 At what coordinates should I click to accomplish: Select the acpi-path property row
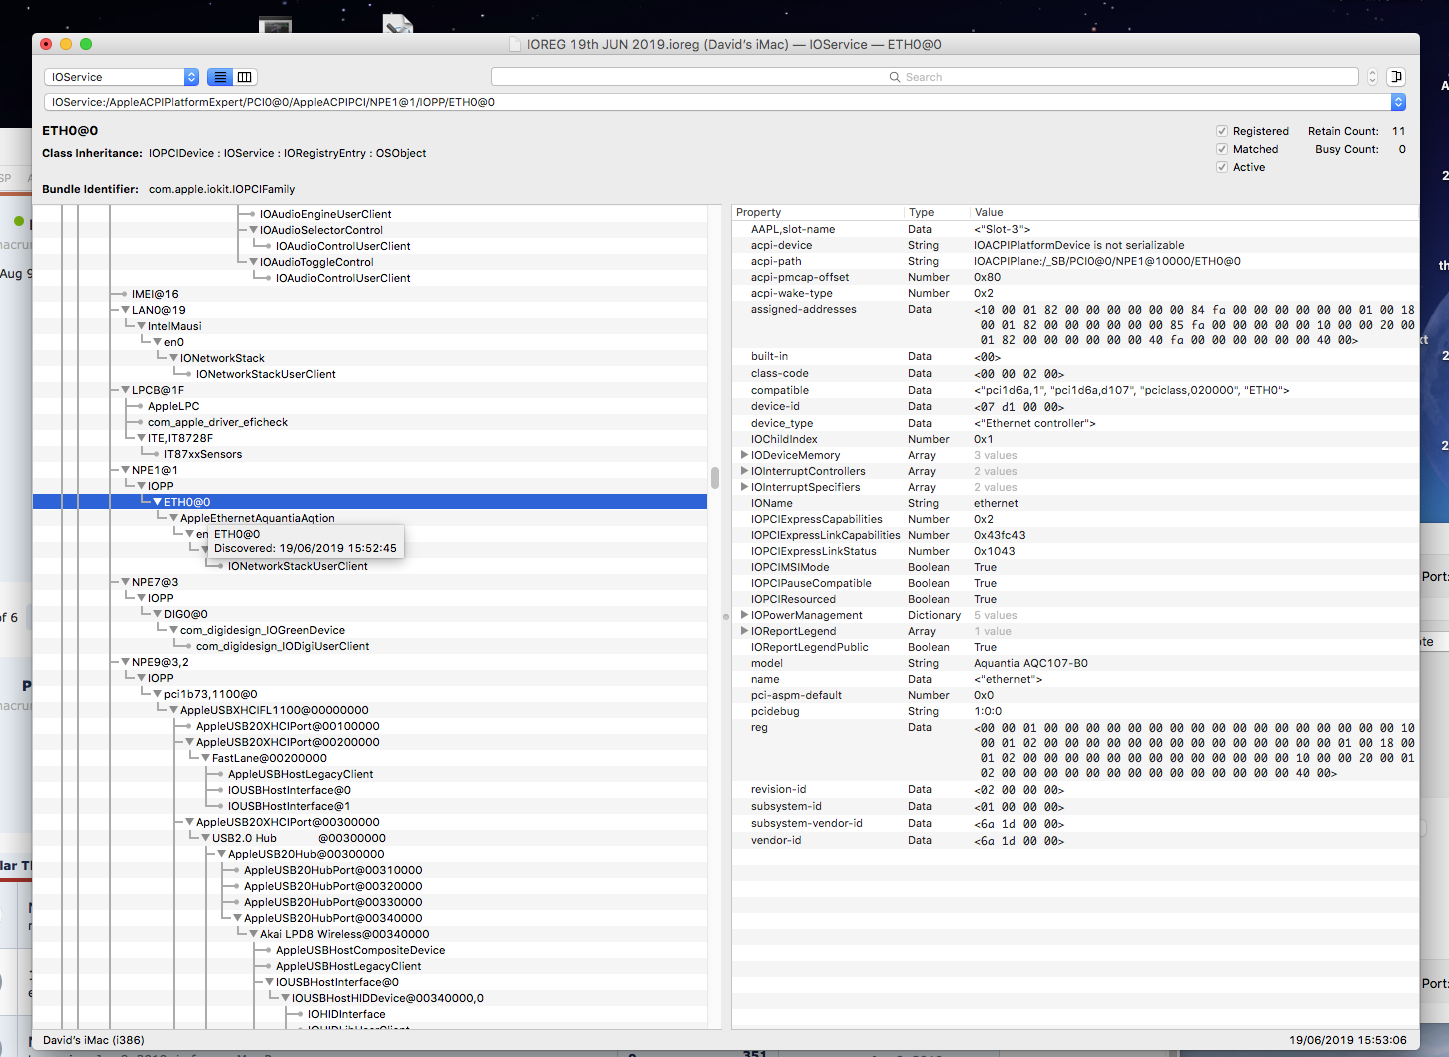coord(1075,261)
